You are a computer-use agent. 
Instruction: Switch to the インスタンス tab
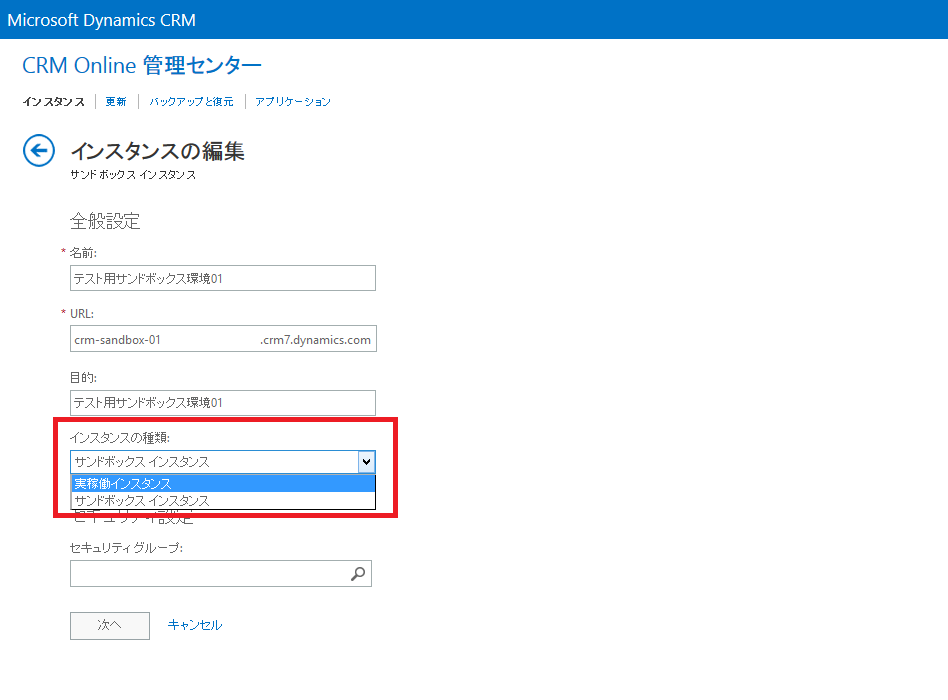[54, 102]
